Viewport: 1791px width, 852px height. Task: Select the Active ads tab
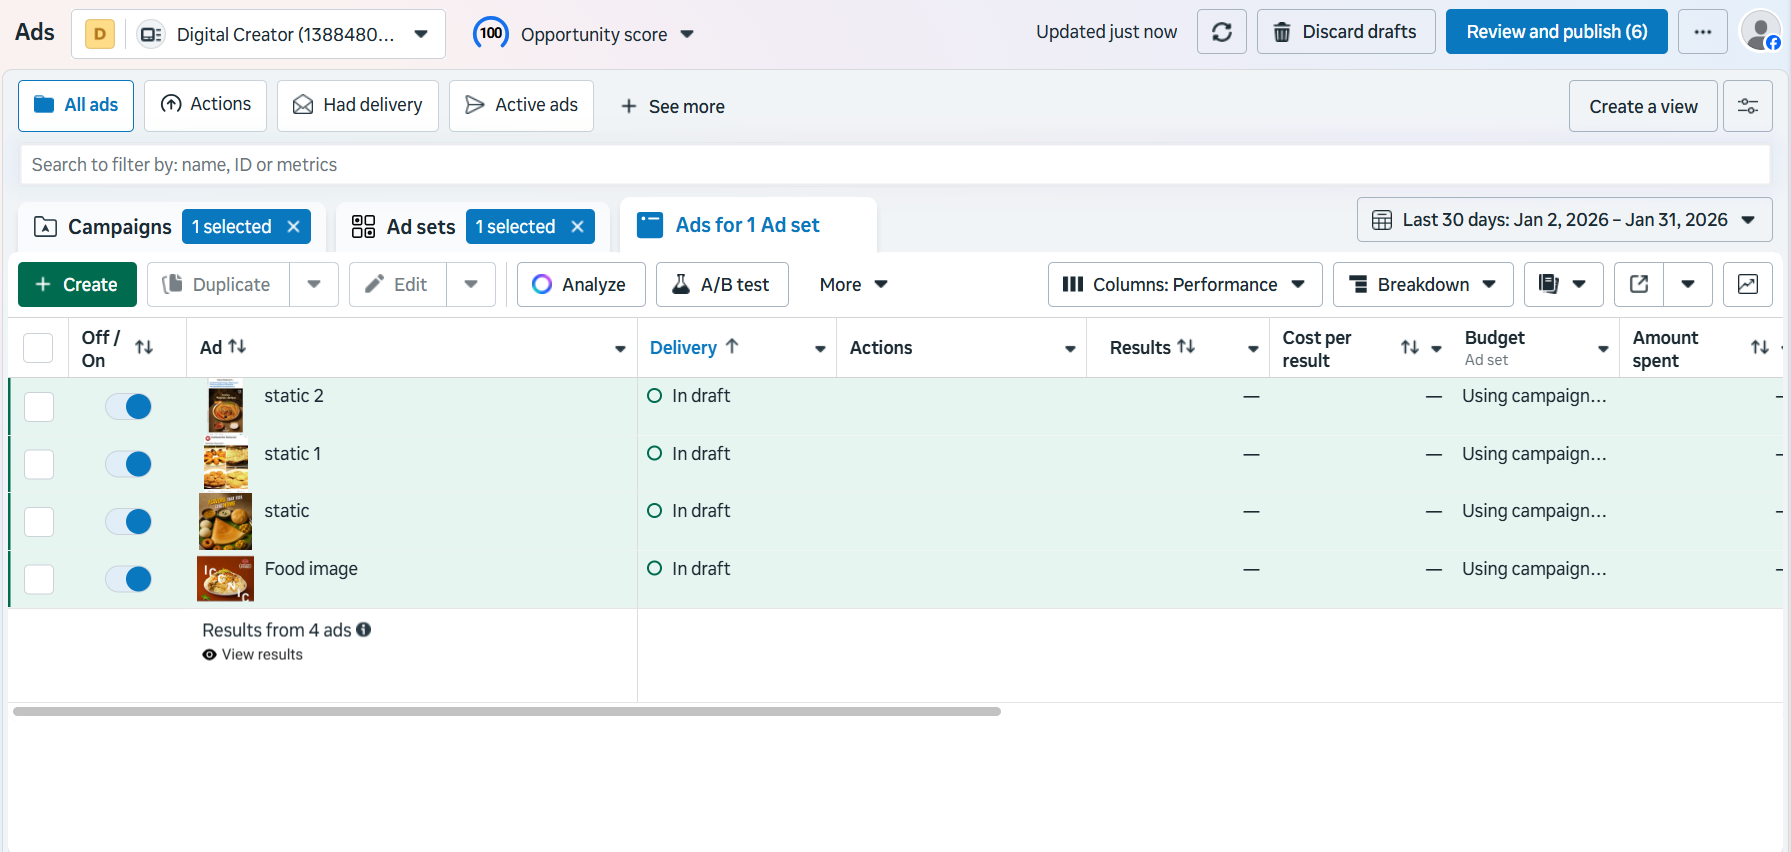pyautogui.click(x=521, y=105)
